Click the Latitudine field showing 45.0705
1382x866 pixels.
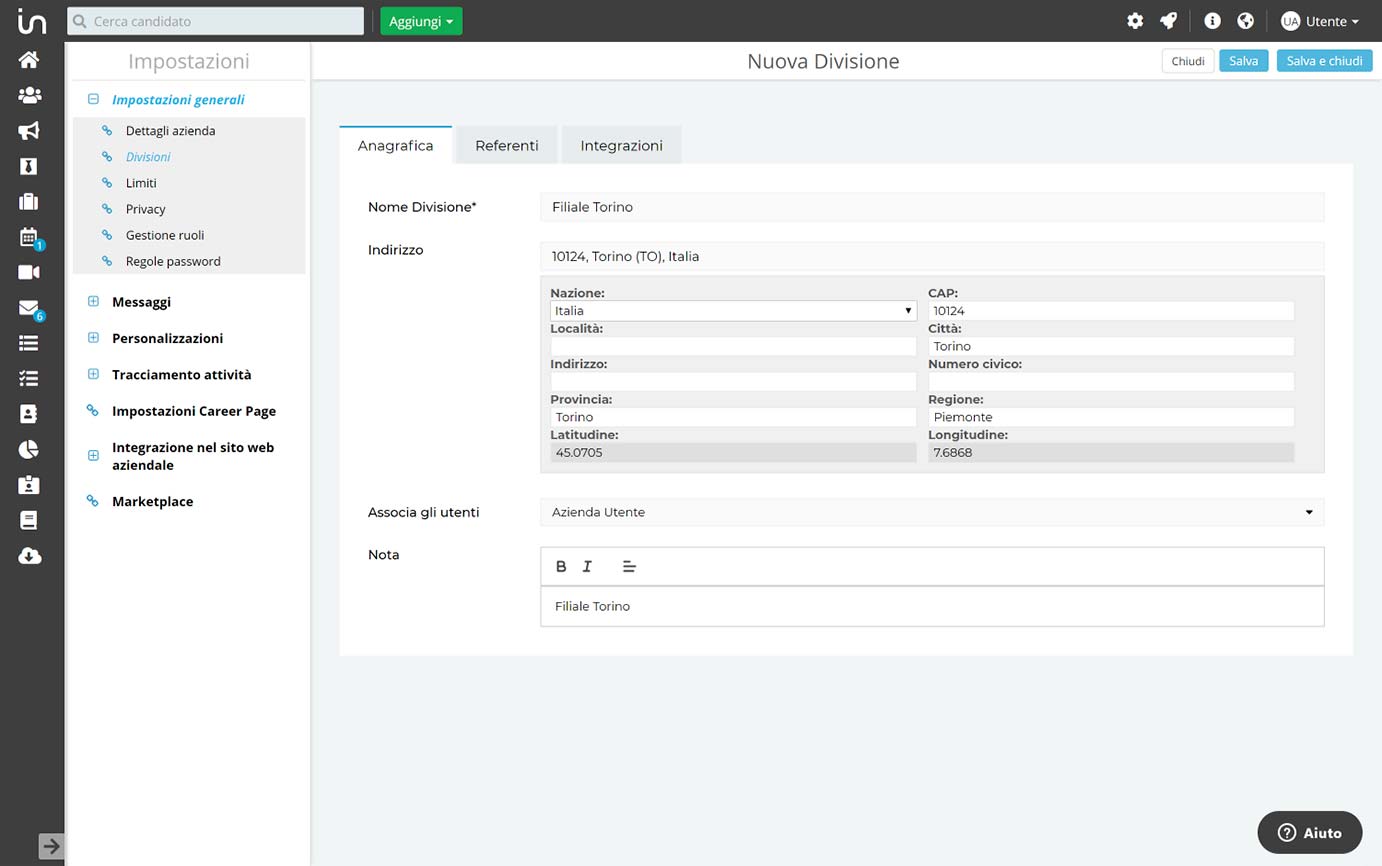tap(733, 452)
